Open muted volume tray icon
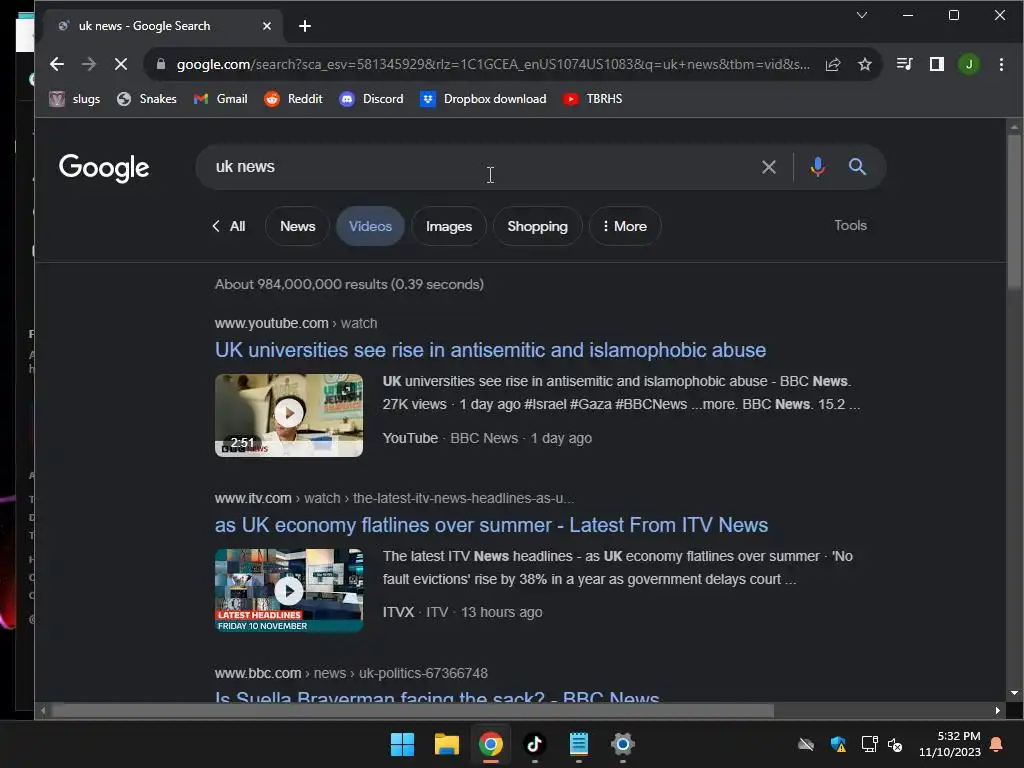The image size is (1024, 768). pos(895,744)
